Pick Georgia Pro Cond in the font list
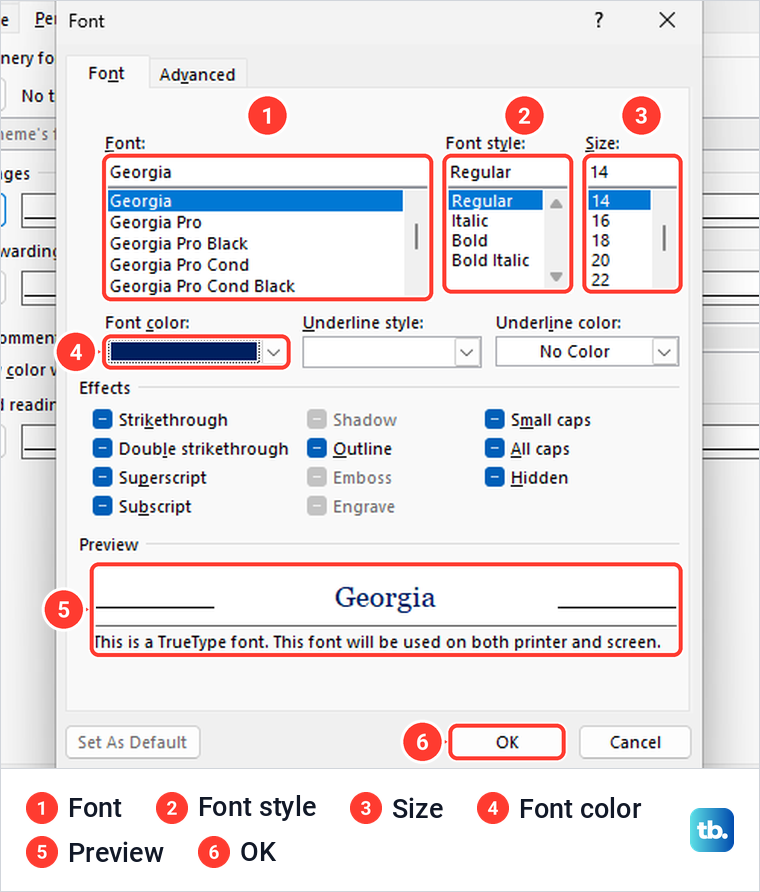760x892 pixels. 255,265
